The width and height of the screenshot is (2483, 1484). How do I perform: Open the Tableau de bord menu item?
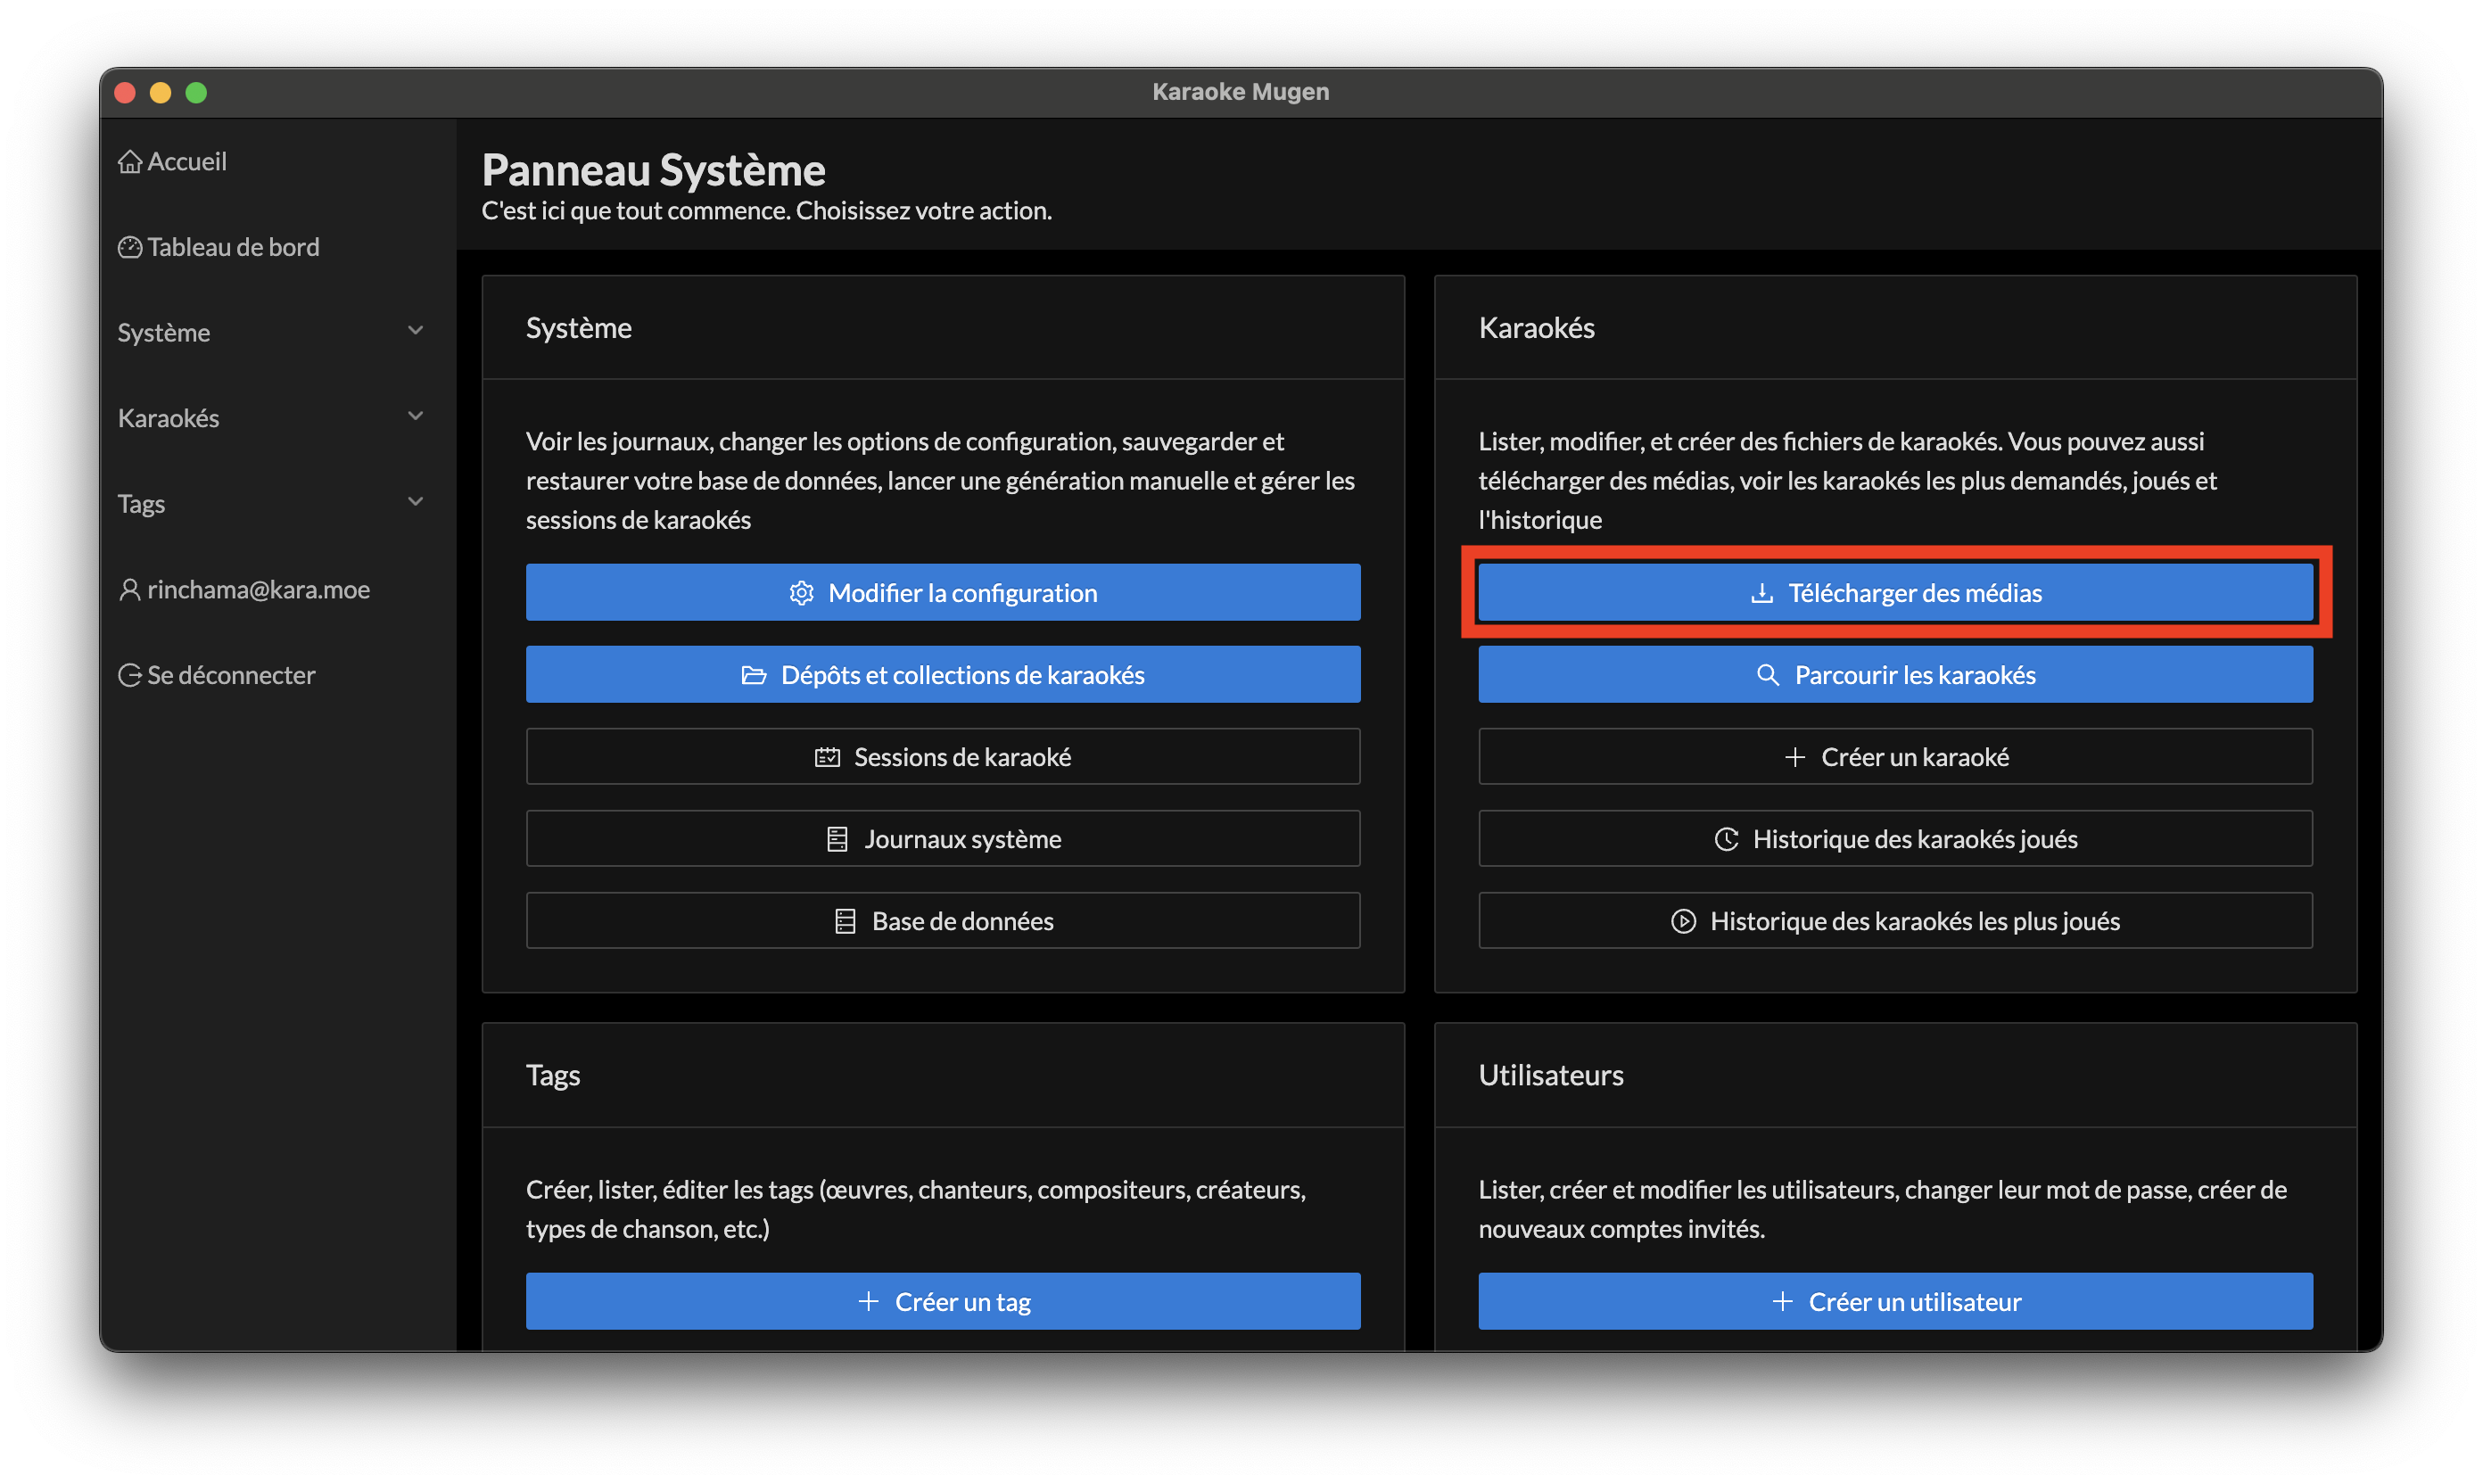click(x=233, y=247)
